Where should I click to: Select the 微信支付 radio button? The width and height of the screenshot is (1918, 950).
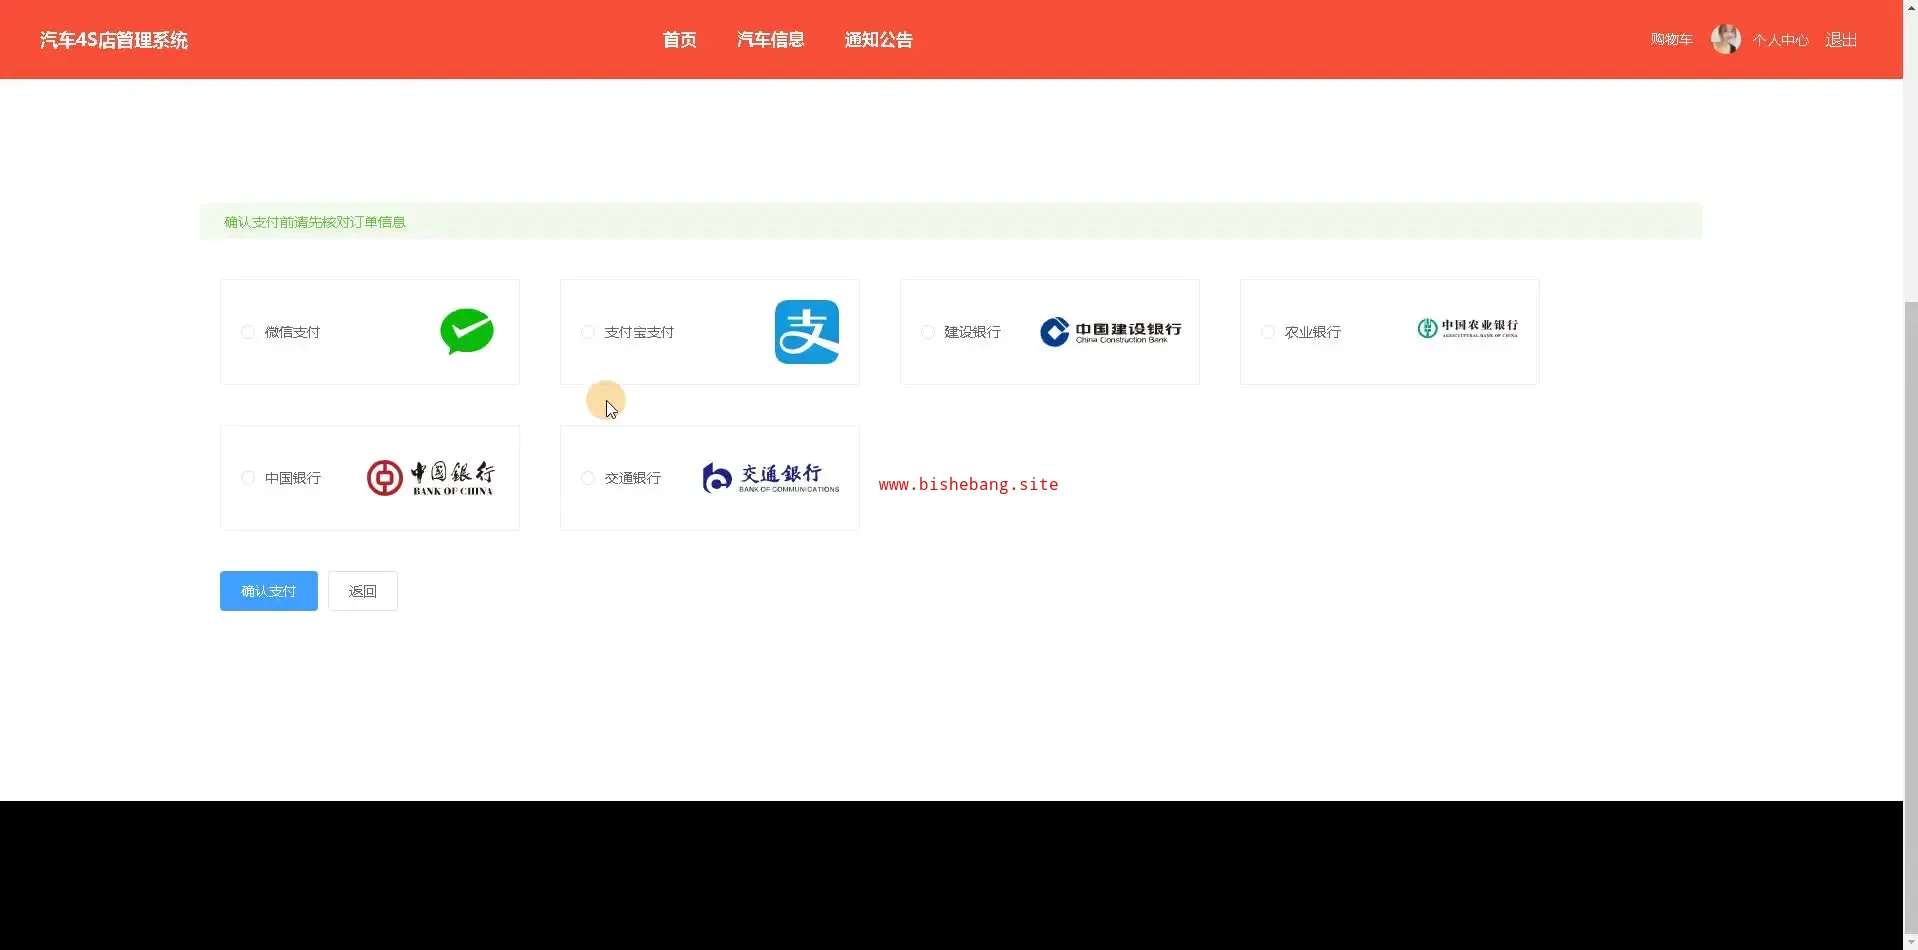(x=248, y=332)
